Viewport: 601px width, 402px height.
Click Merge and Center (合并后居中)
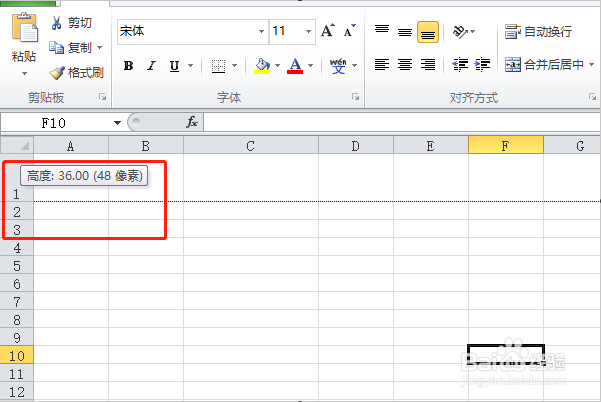click(544, 64)
